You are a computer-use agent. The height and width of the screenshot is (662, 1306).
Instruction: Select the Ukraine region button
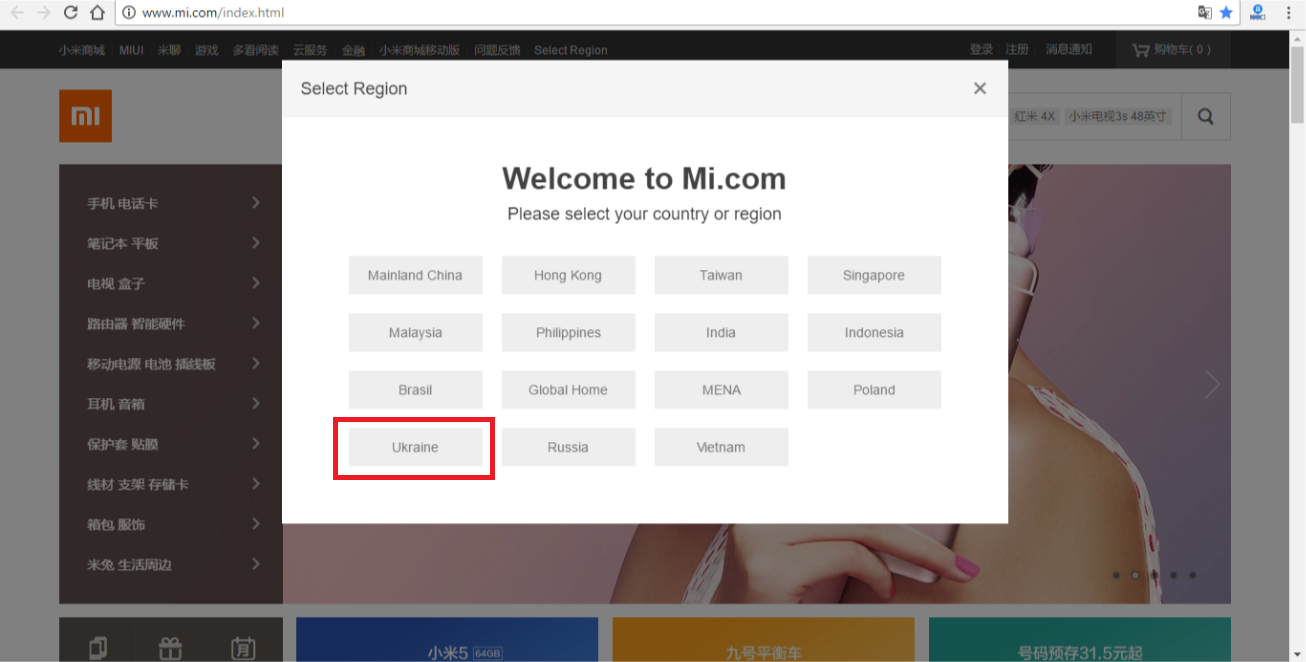pyautogui.click(x=415, y=447)
